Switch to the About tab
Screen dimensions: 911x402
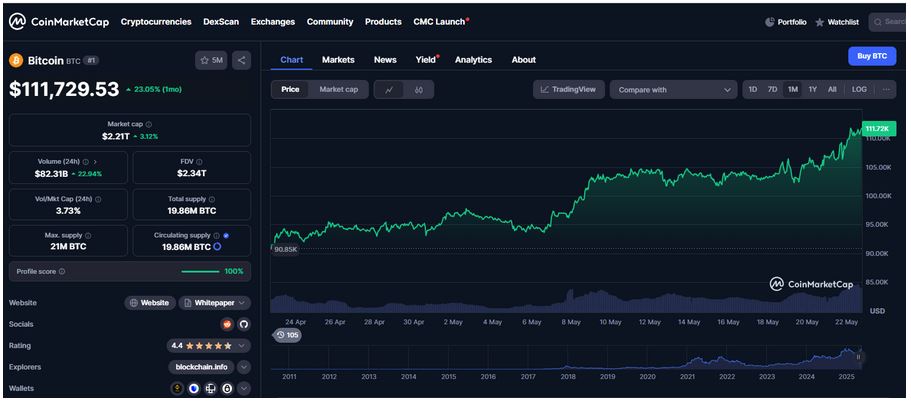523,60
